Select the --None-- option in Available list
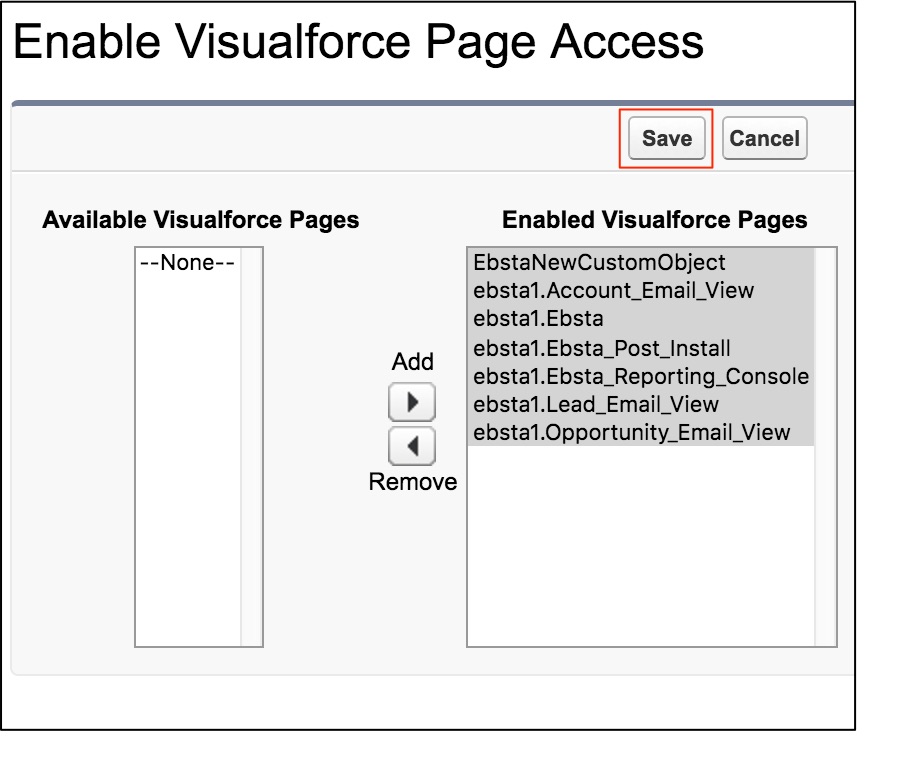Image resolution: width=898 pixels, height=772 pixels. coord(187,263)
